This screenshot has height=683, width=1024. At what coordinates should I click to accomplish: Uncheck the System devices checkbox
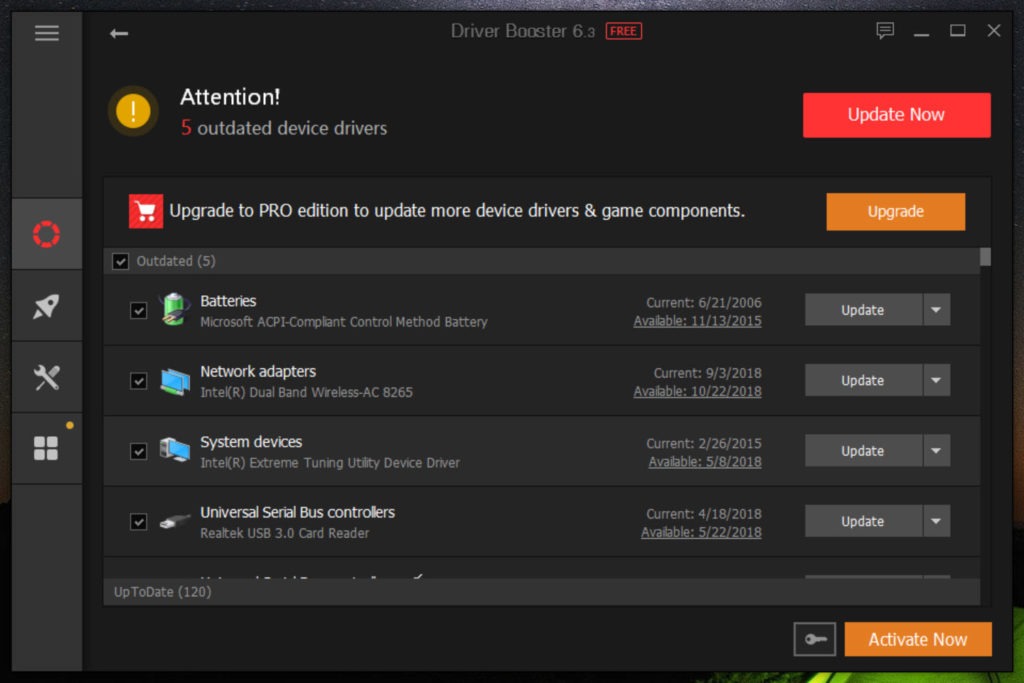click(x=138, y=451)
